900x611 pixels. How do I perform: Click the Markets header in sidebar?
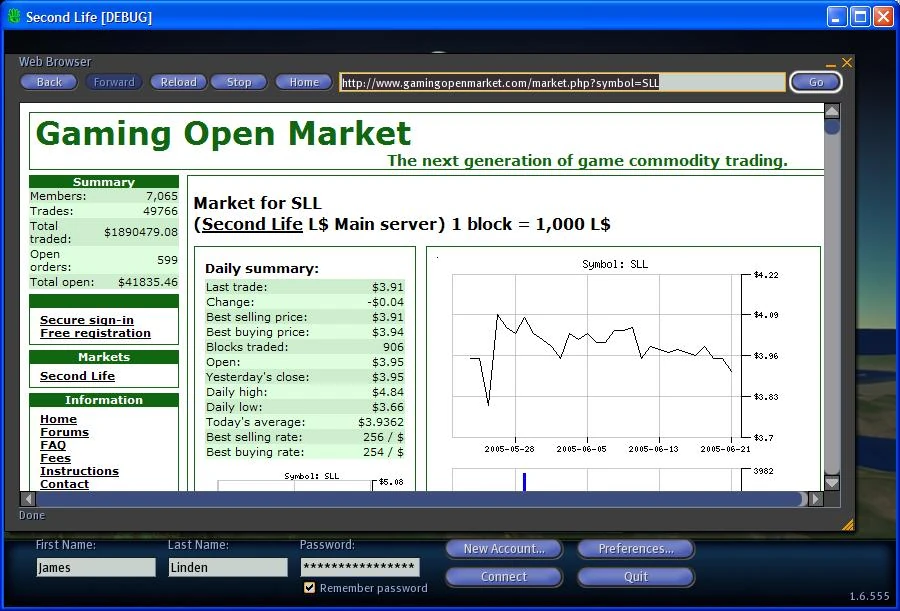(x=104, y=357)
